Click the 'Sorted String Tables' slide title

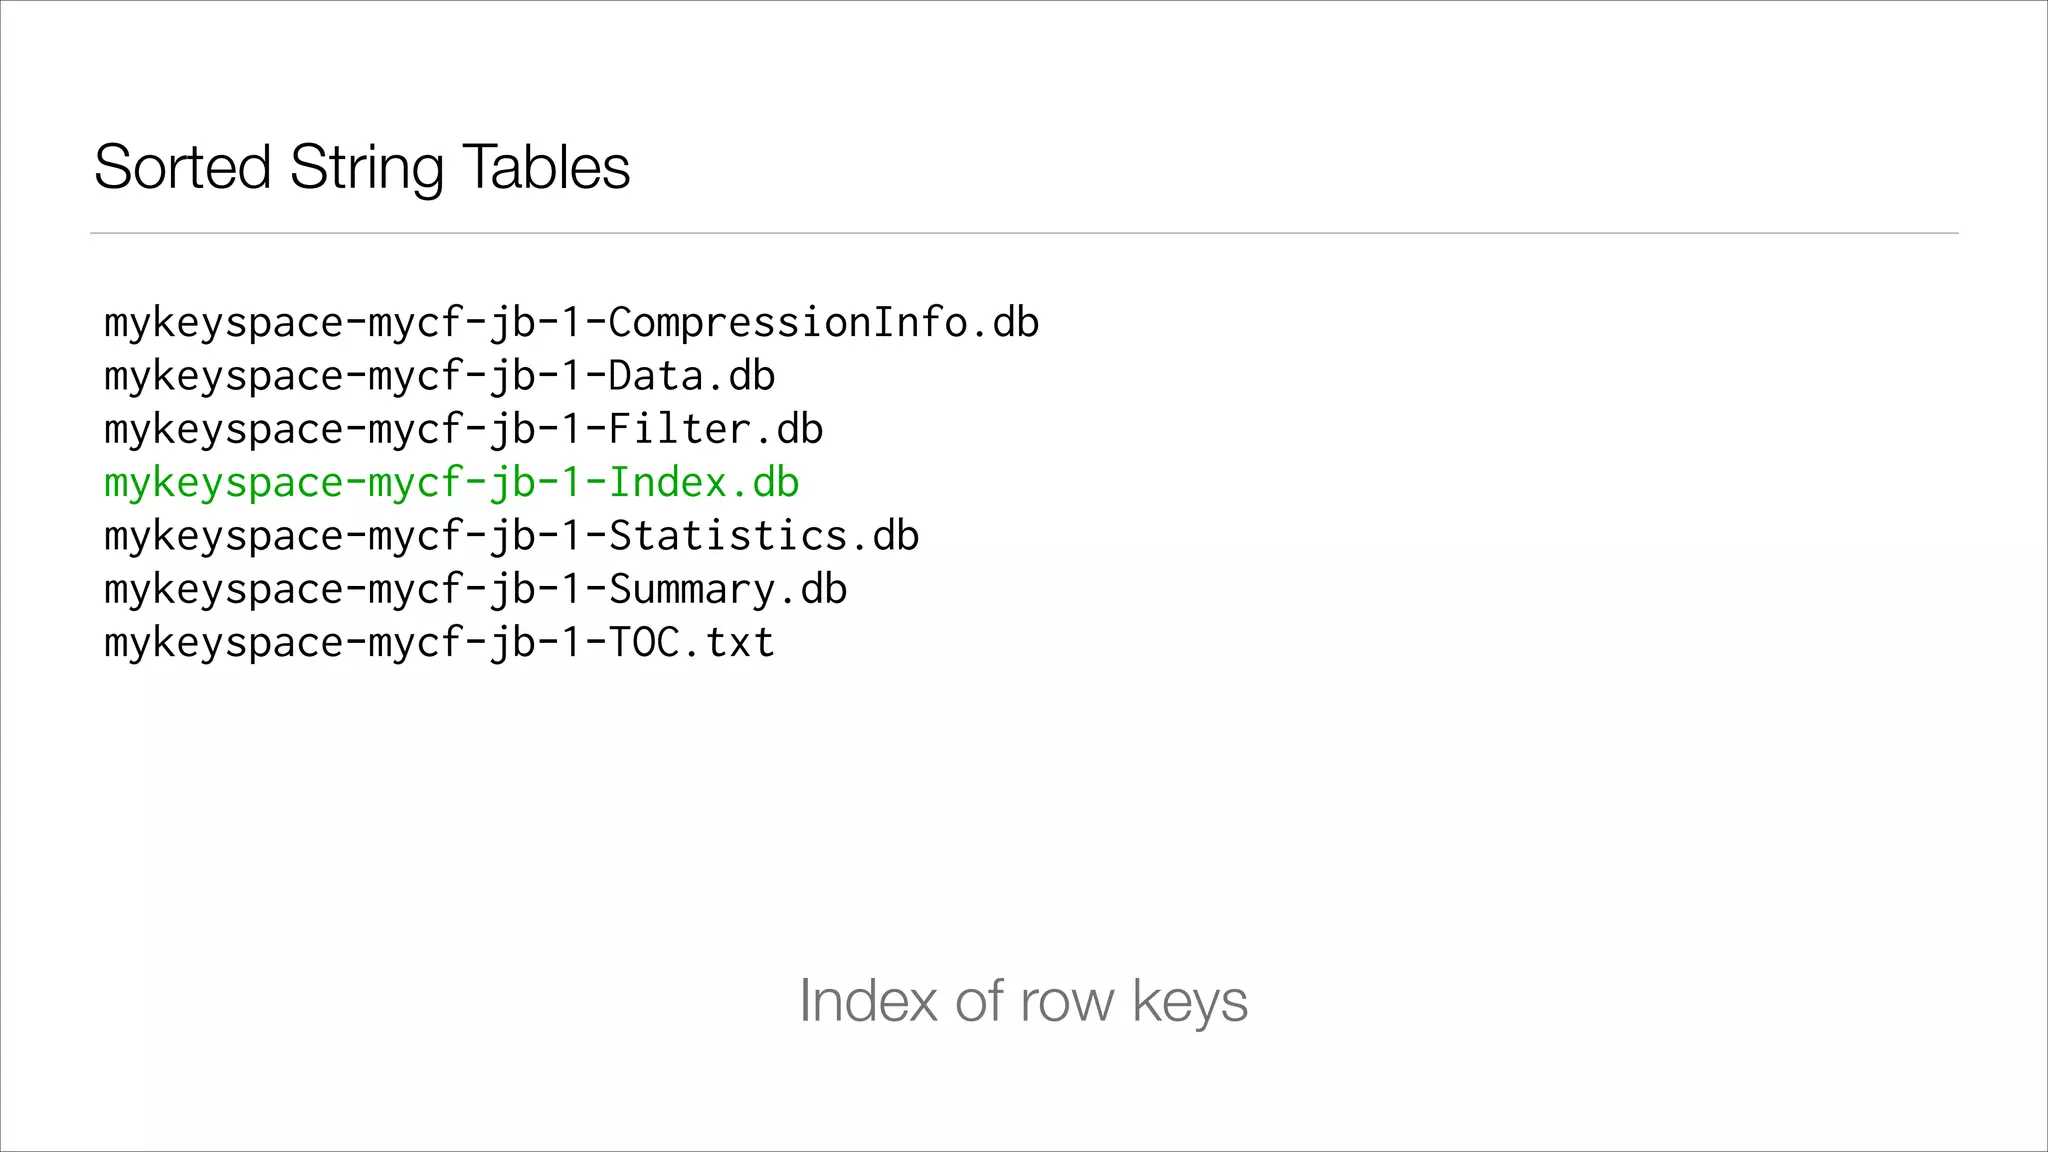click(x=362, y=167)
